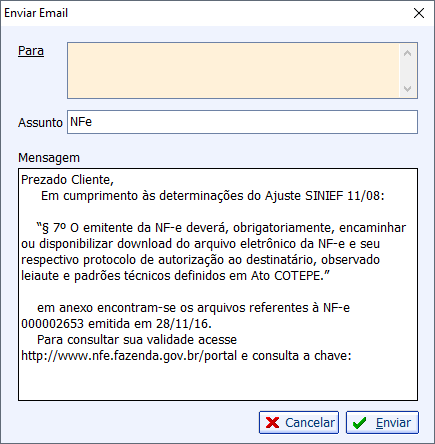435x444 pixels.
Task: Click the NF-e number 000002653 in message
Action: coord(53,324)
